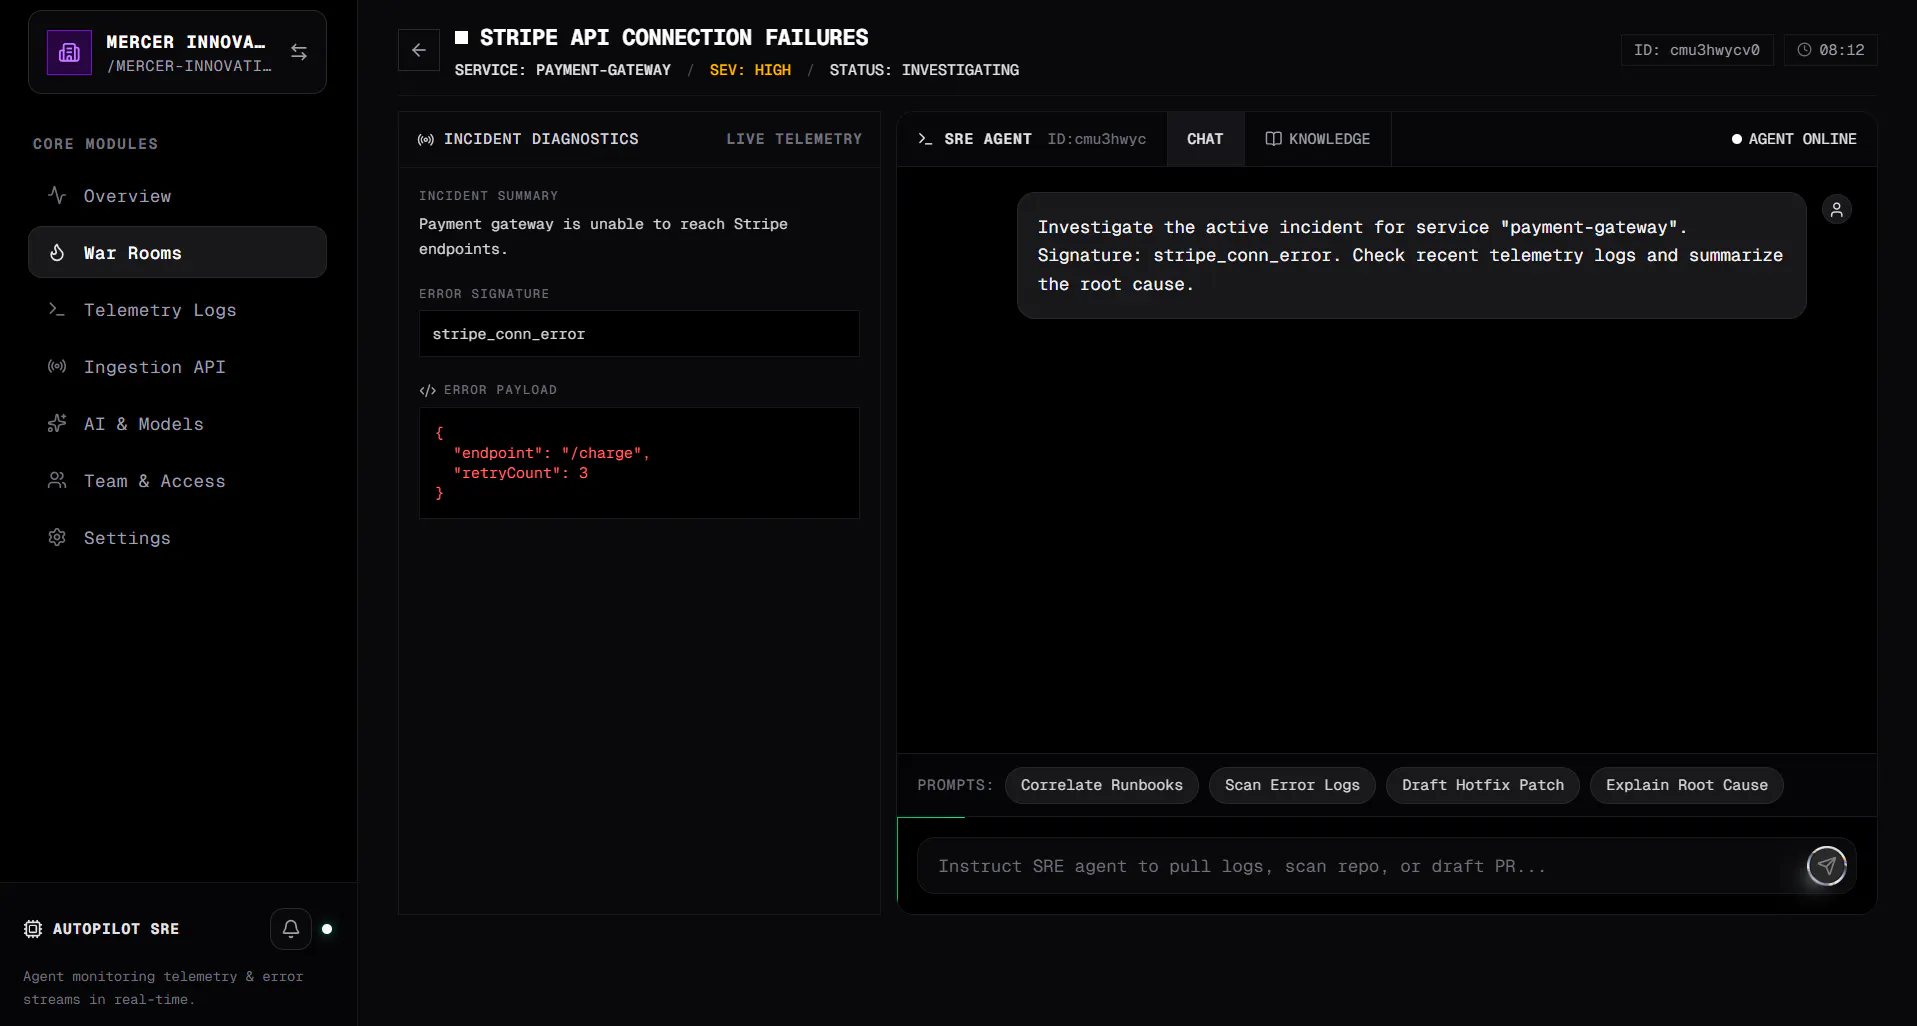The height and width of the screenshot is (1026, 1917).
Task: Click the Error Payload code icon
Action: (x=428, y=390)
